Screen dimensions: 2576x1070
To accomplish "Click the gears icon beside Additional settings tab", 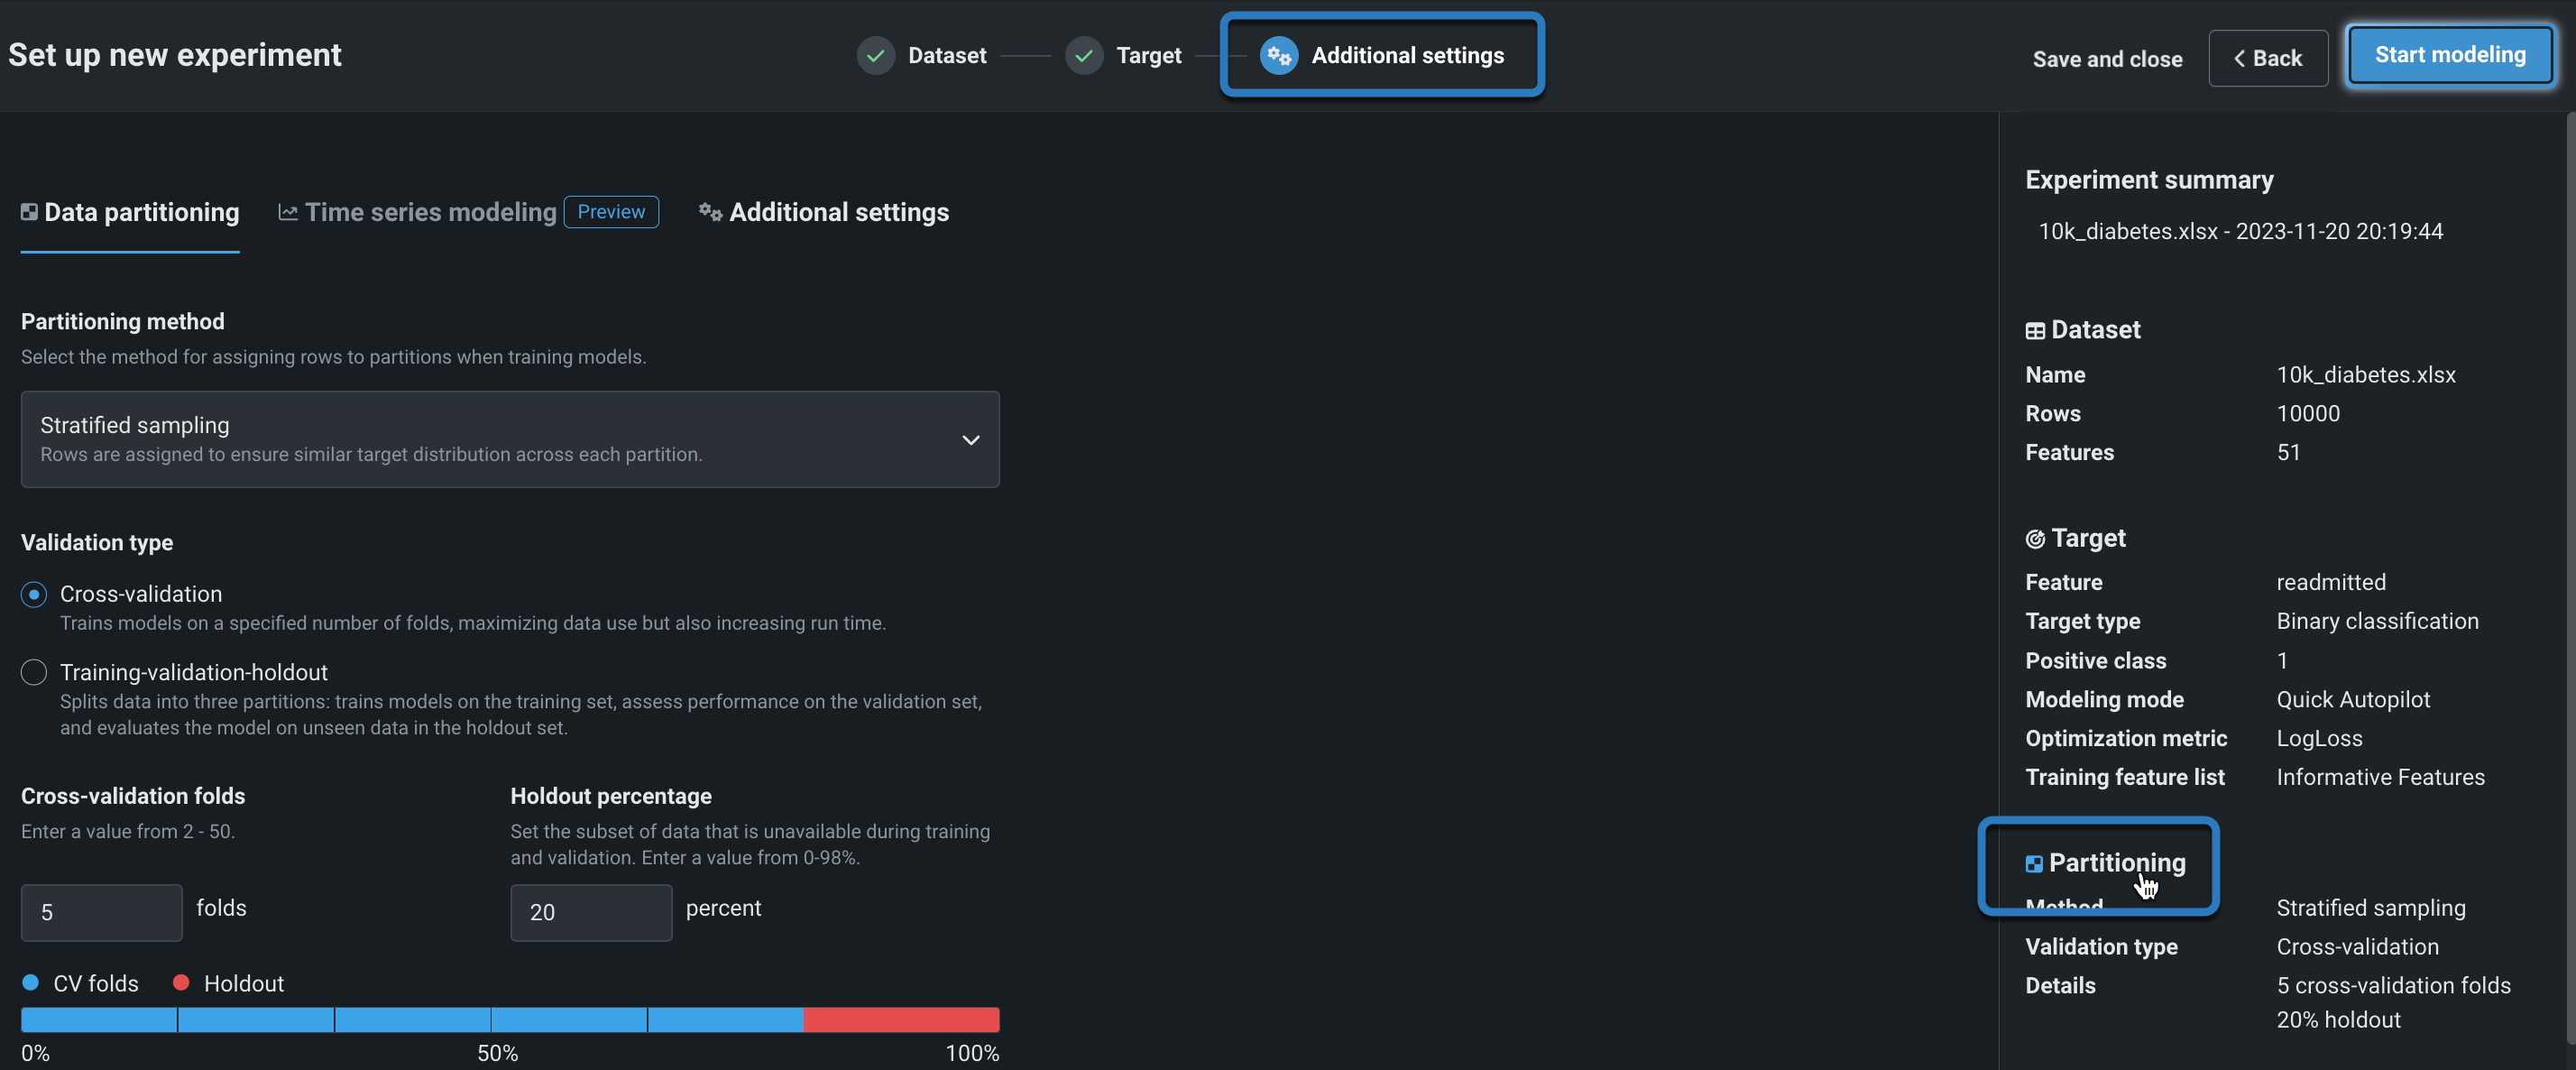I will (710, 212).
